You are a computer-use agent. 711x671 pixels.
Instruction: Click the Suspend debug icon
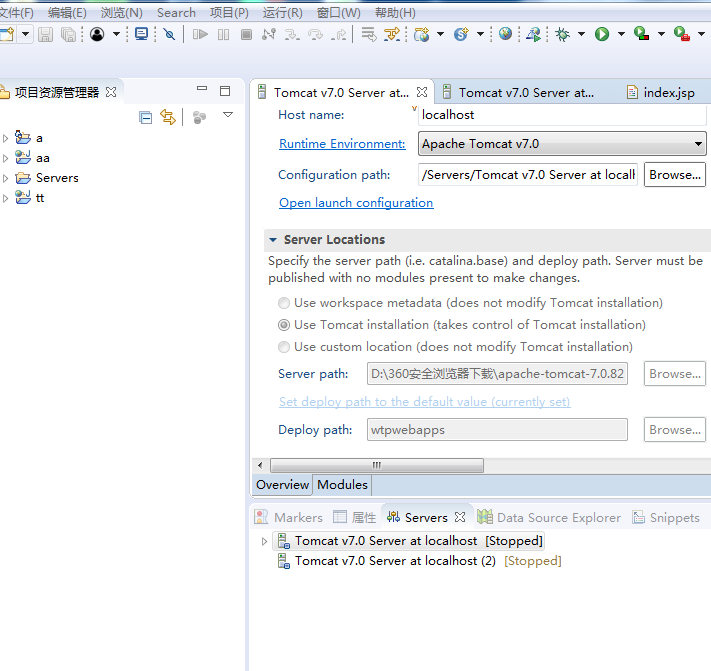pos(223,34)
